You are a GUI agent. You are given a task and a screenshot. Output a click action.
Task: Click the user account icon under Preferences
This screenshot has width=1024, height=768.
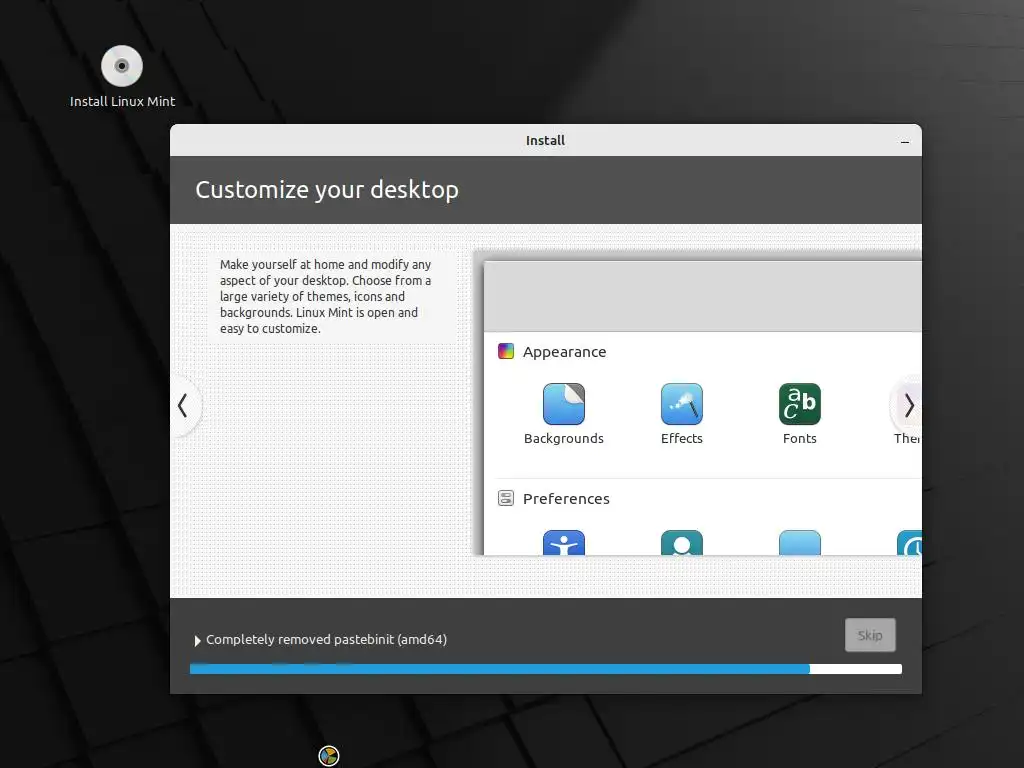[x=682, y=543]
